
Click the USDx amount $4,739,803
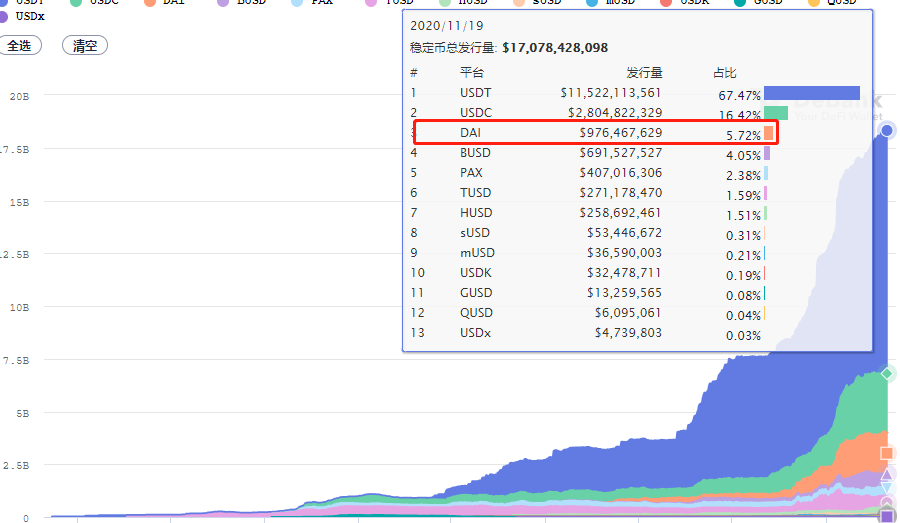(x=628, y=333)
